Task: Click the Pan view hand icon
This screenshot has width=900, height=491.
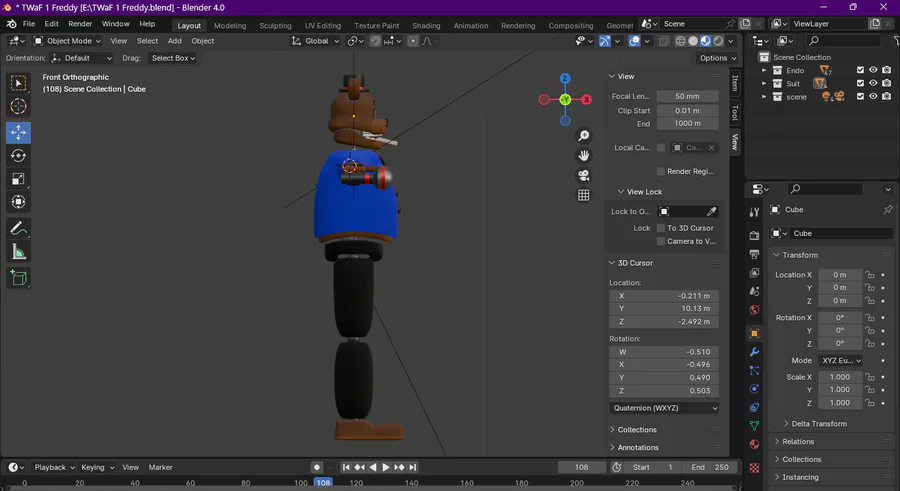Action: (584, 156)
